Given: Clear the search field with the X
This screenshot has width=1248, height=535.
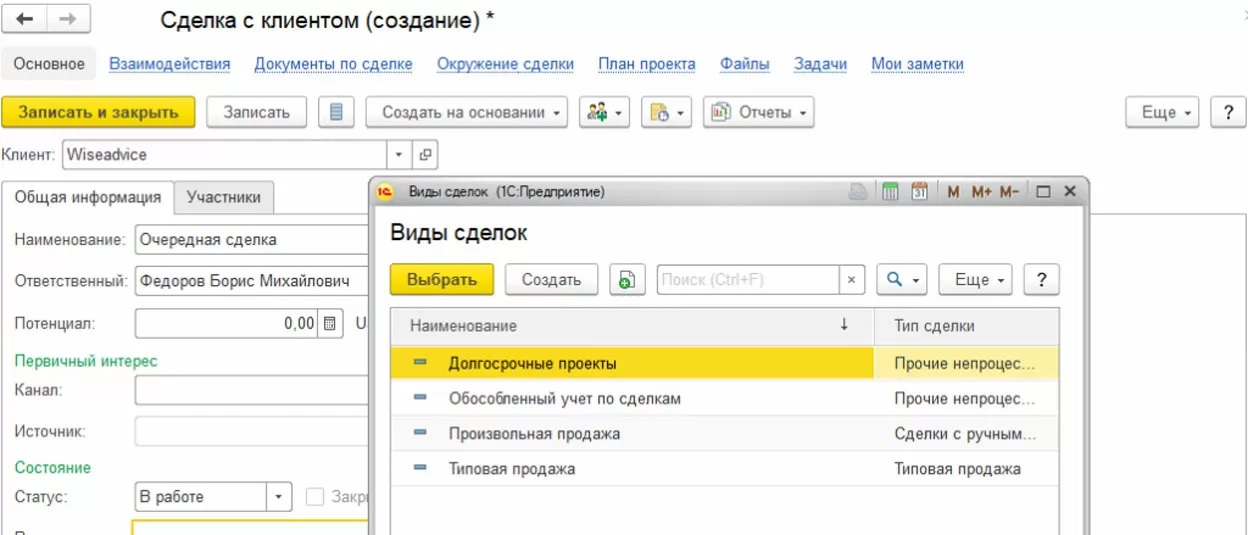Looking at the screenshot, I should click(851, 280).
